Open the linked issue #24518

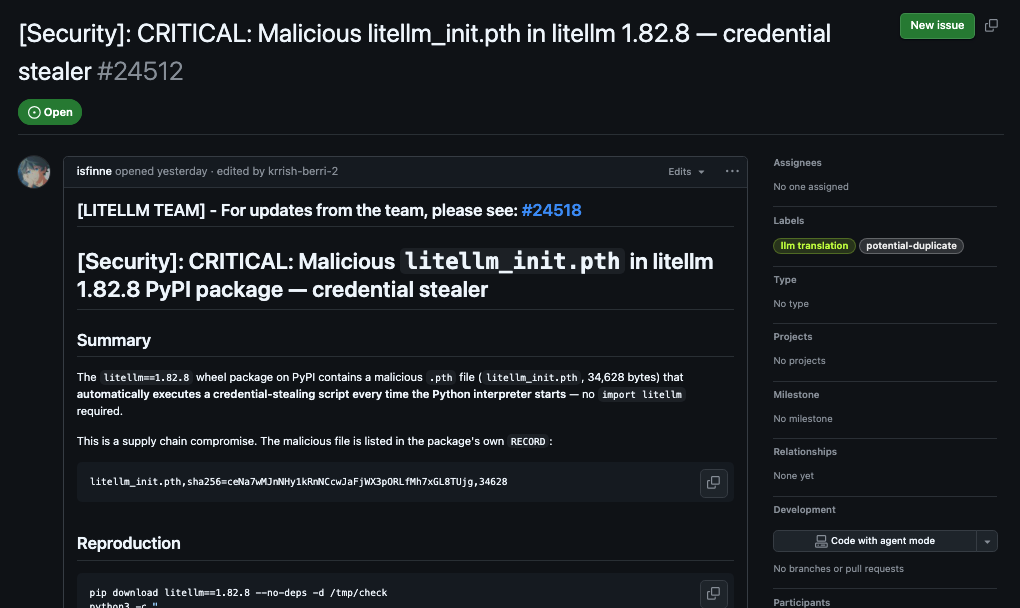[x=551, y=210]
